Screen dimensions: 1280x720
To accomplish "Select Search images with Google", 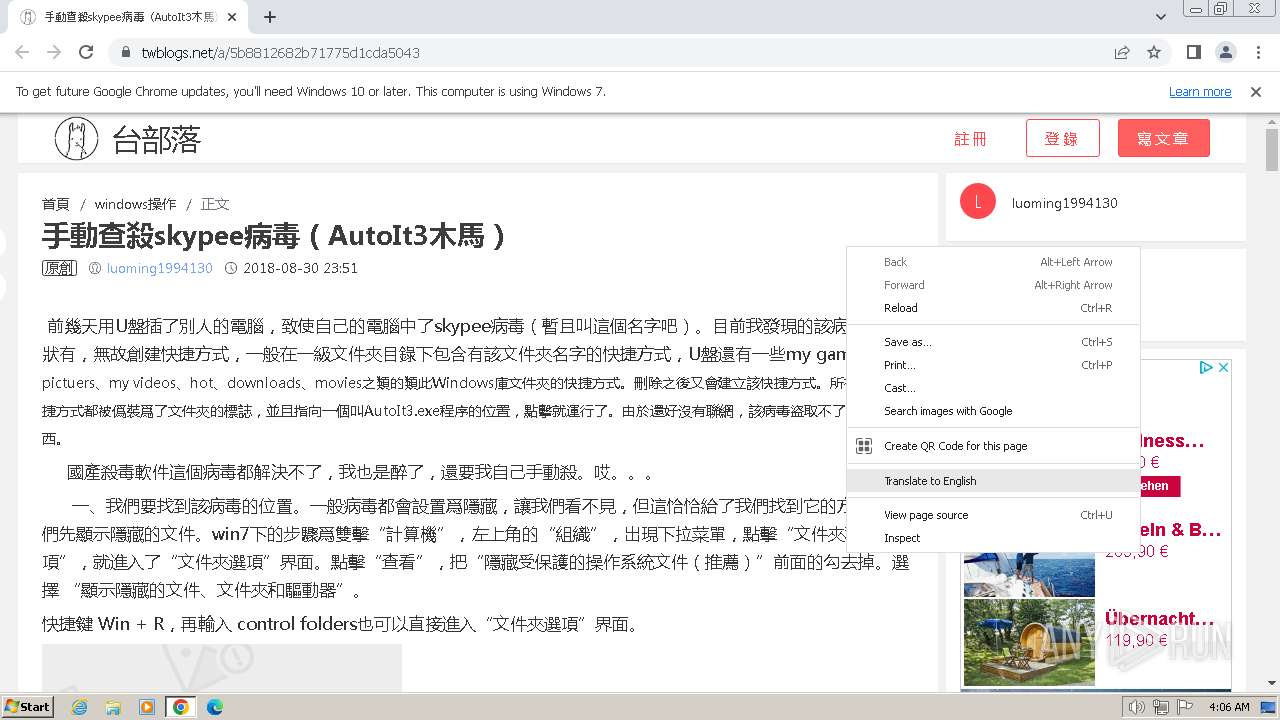I will tap(993, 411).
